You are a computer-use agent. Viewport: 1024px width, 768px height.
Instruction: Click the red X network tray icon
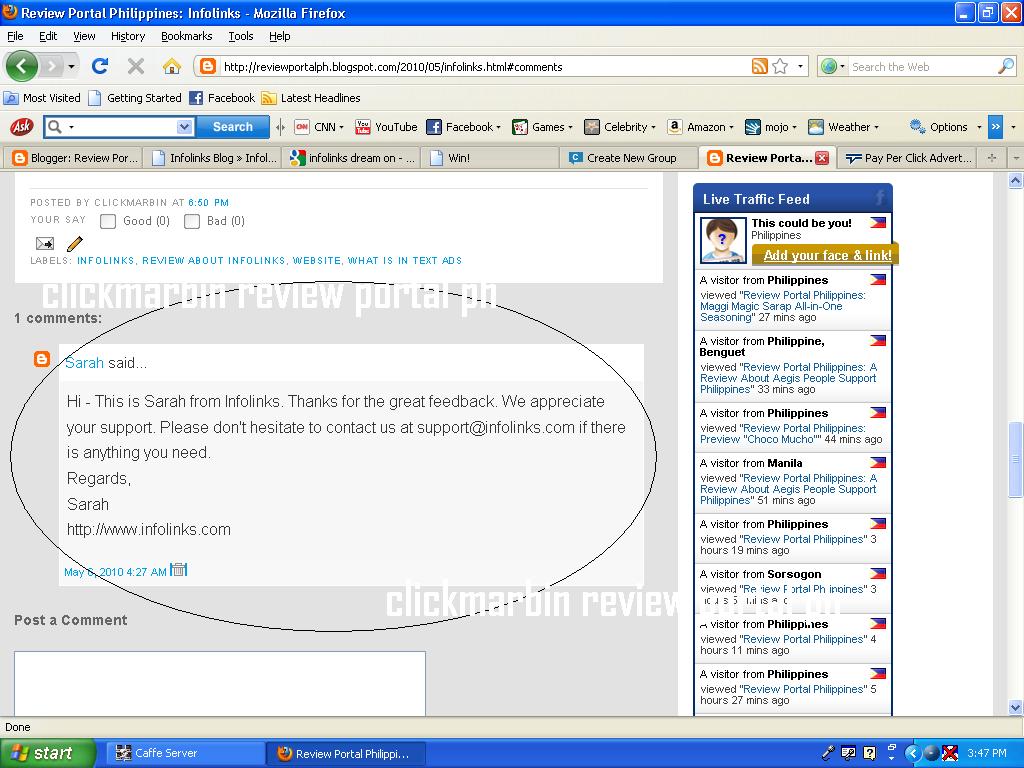point(950,753)
